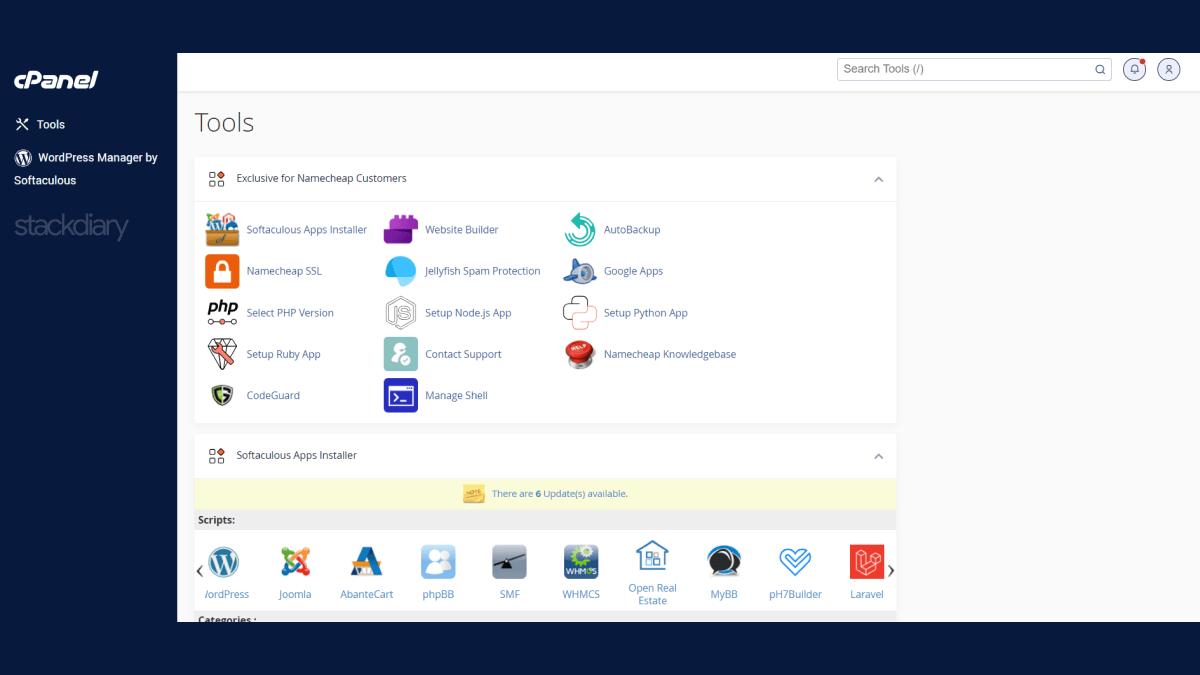Viewport: 1200px width, 675px height.
Task: Open the Select PHP Version link
Action: click(x=290, y=313)
